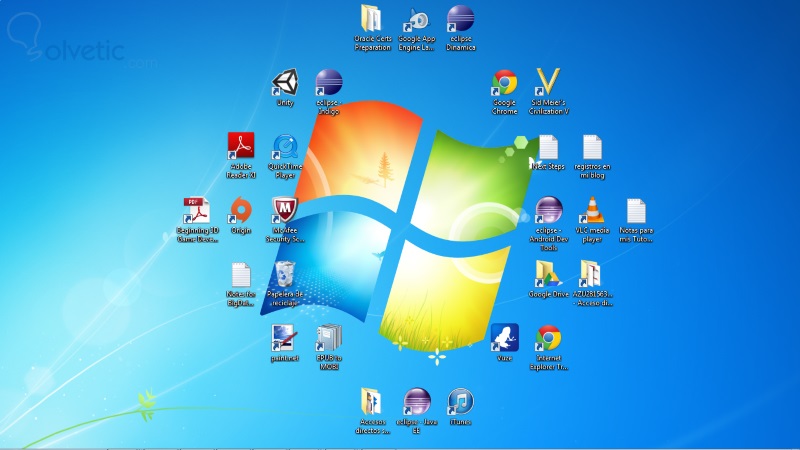Open the Notes for BigData text file
The width and height of the screenshot is (800, 450).
[241, 284]
